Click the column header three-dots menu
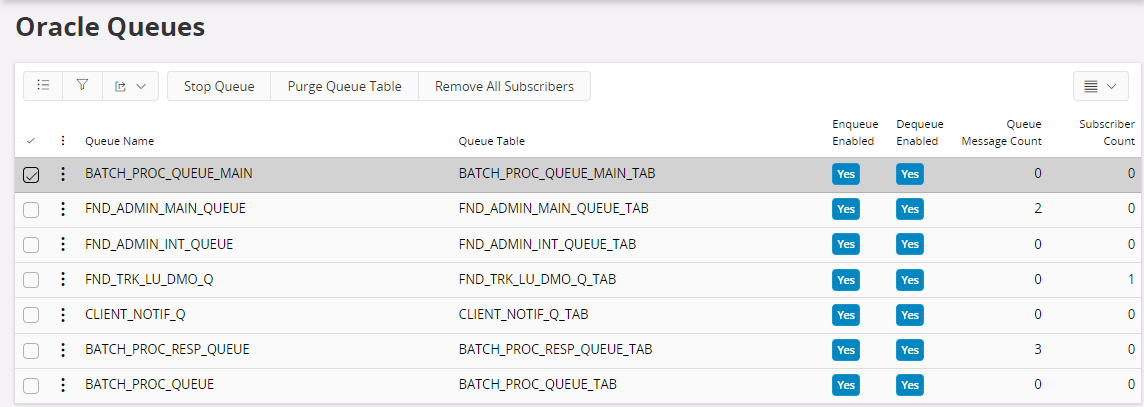 pos(63,141)
